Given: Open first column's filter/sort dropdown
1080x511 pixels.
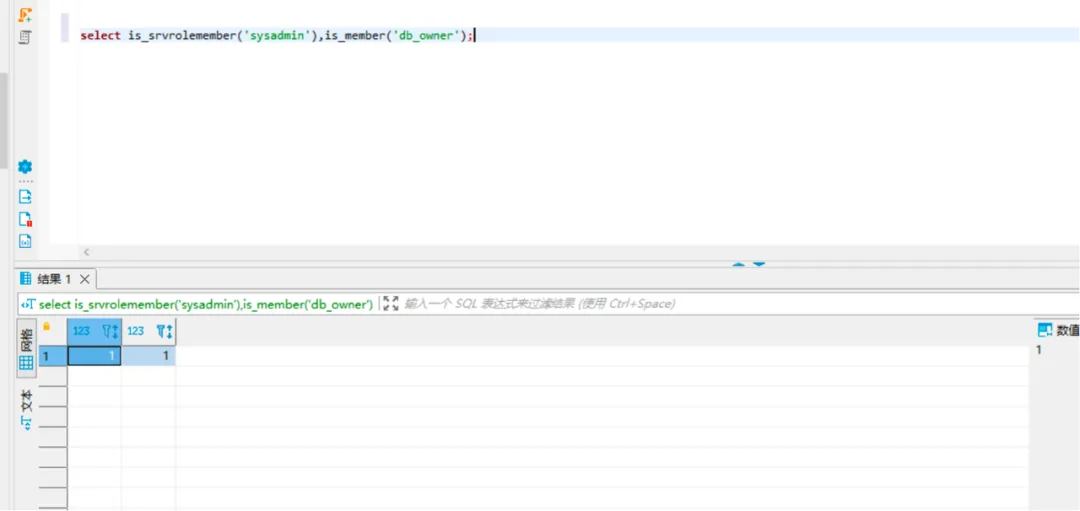Looking at the screenshot, I should 111,331.
